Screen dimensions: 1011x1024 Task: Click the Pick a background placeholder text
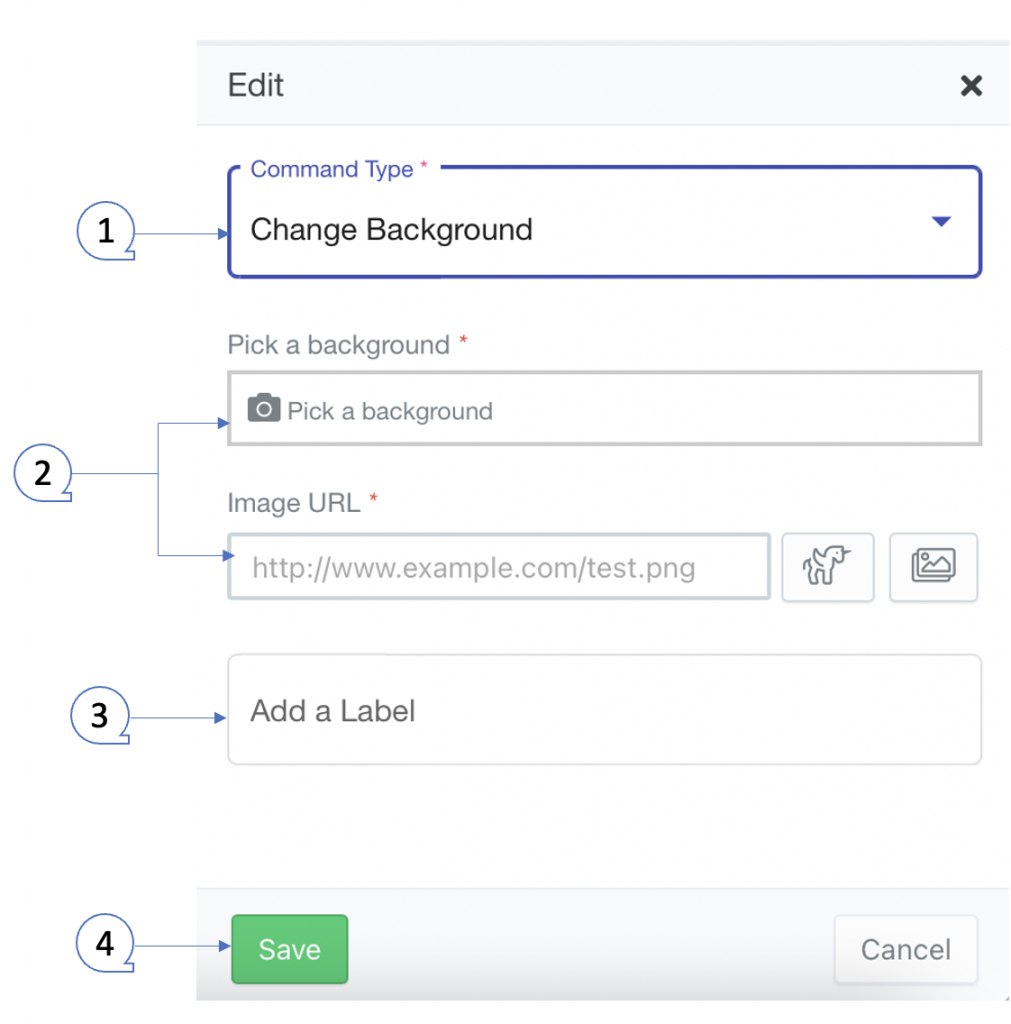(x=390, y=411)
